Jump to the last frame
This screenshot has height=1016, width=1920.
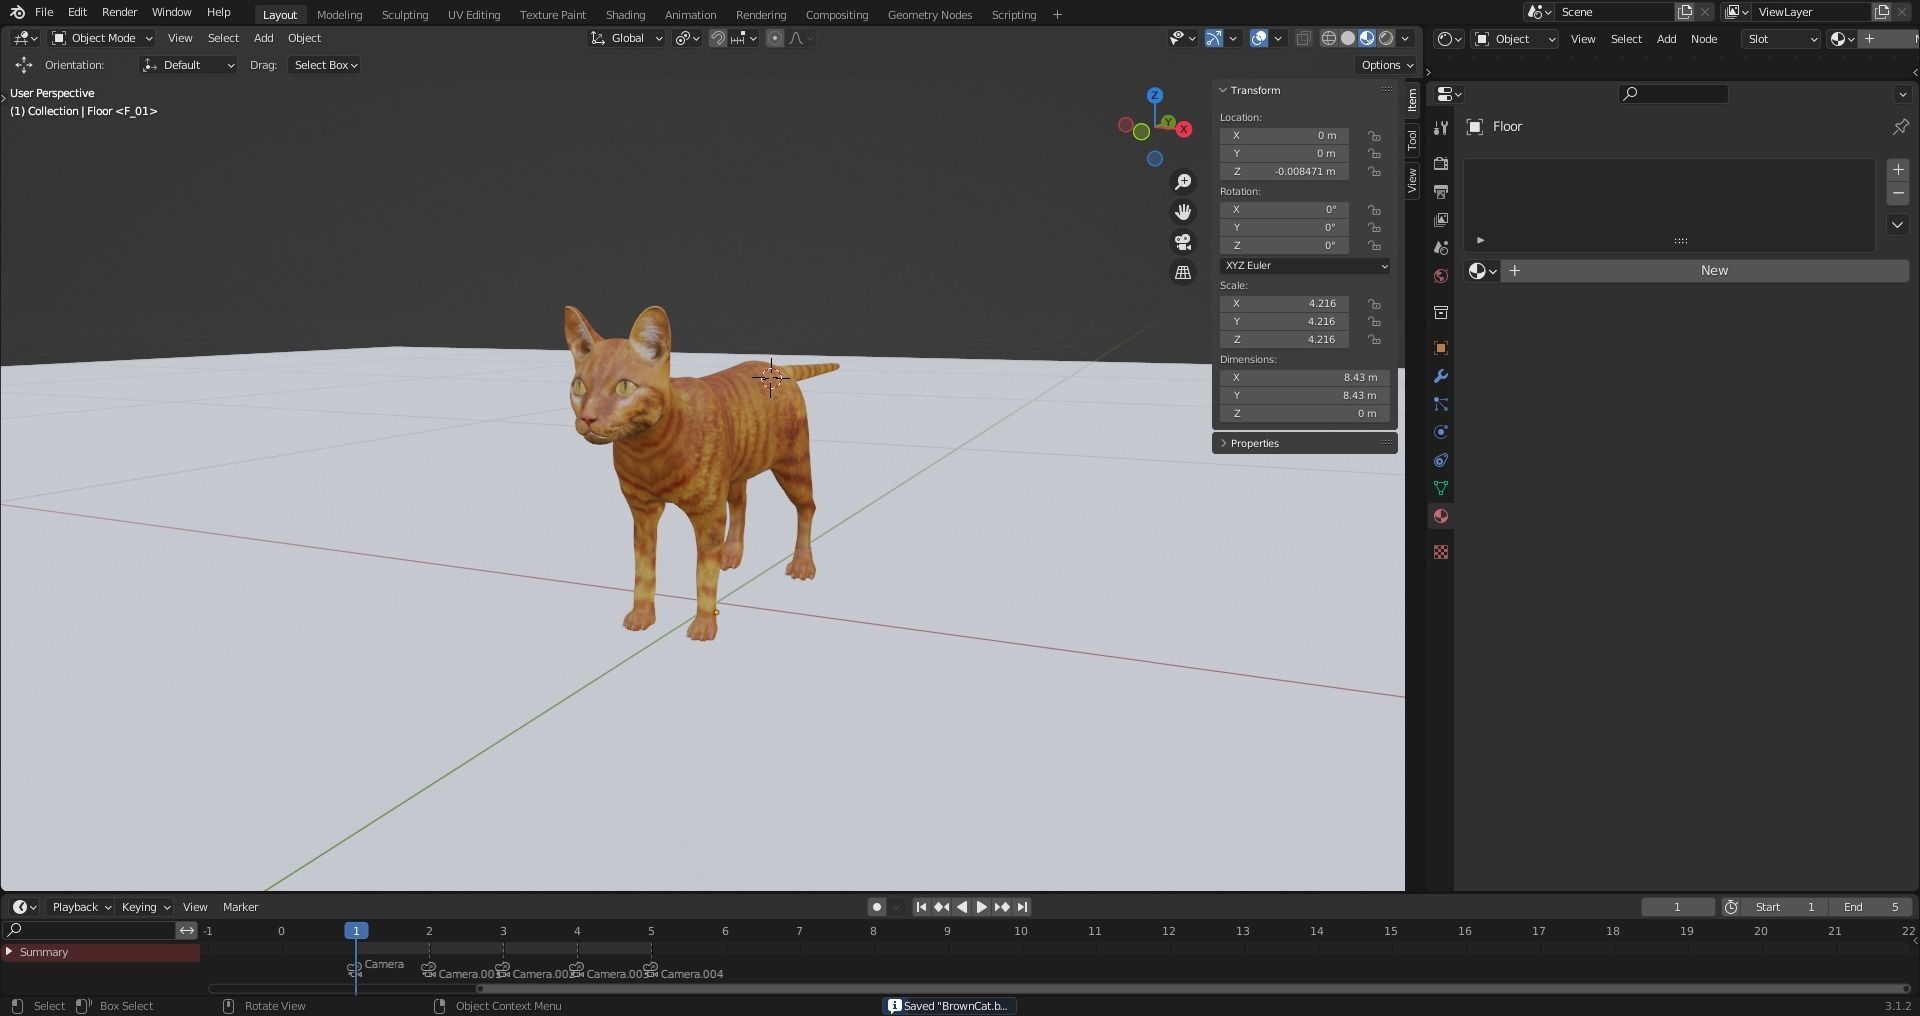point(1022,907)
